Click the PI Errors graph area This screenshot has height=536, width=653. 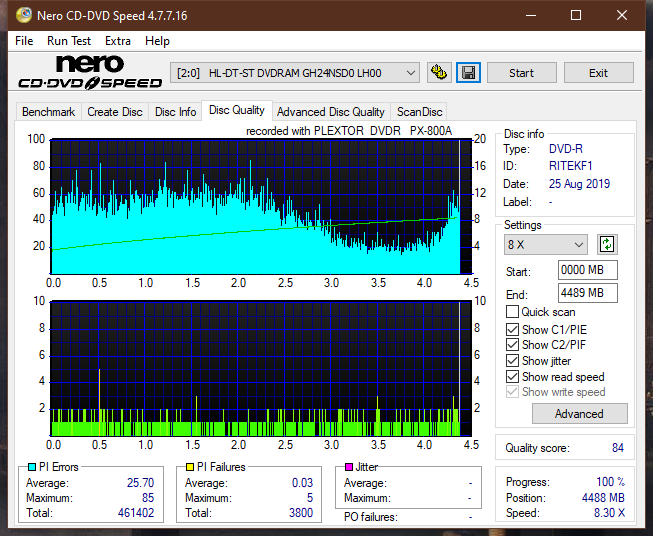pyautogui.click(x=261, y=207)
